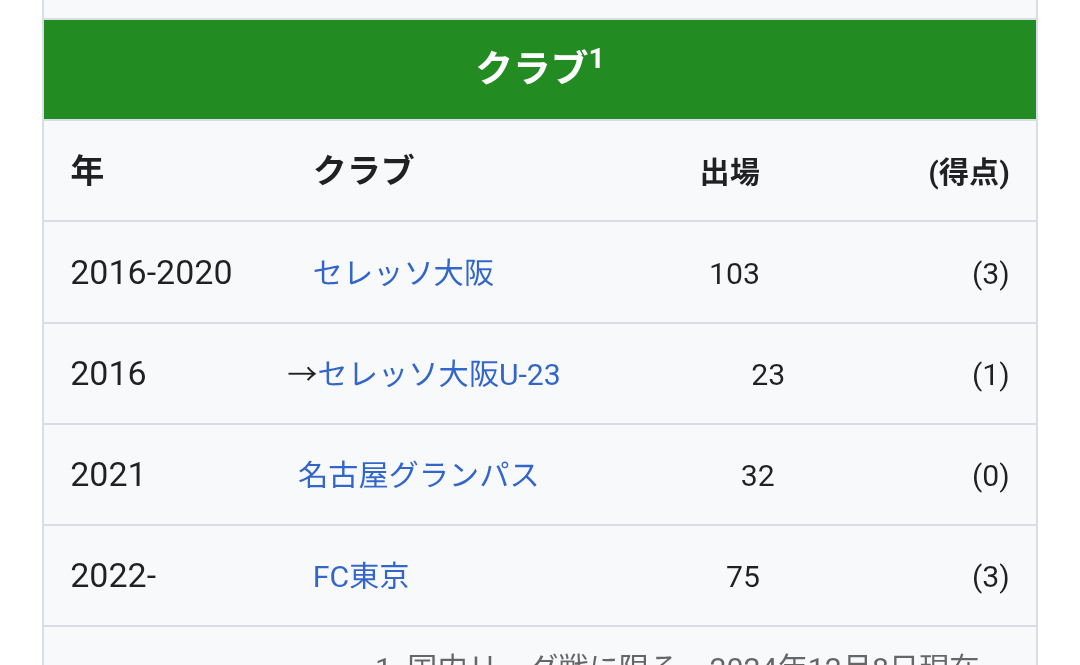
Task: Open the セレッソ大阪 club link
Action: point(404,273)
